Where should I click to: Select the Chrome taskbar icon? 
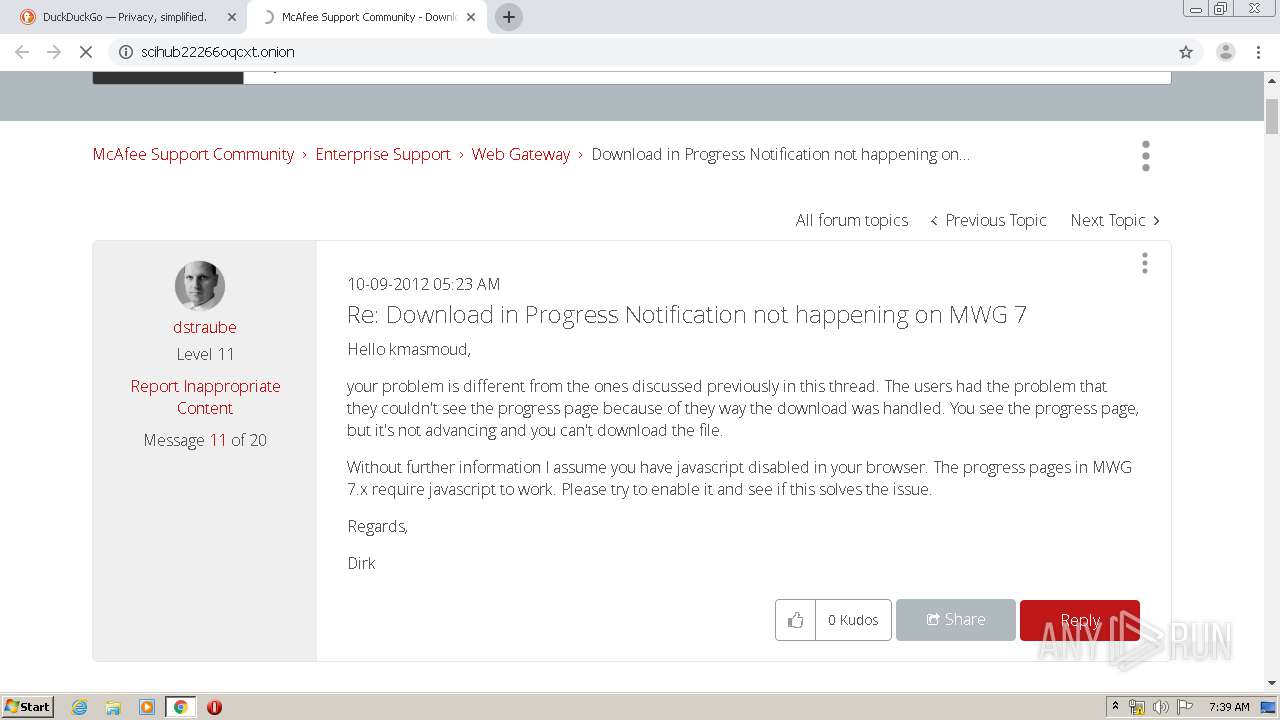(181, 707)
